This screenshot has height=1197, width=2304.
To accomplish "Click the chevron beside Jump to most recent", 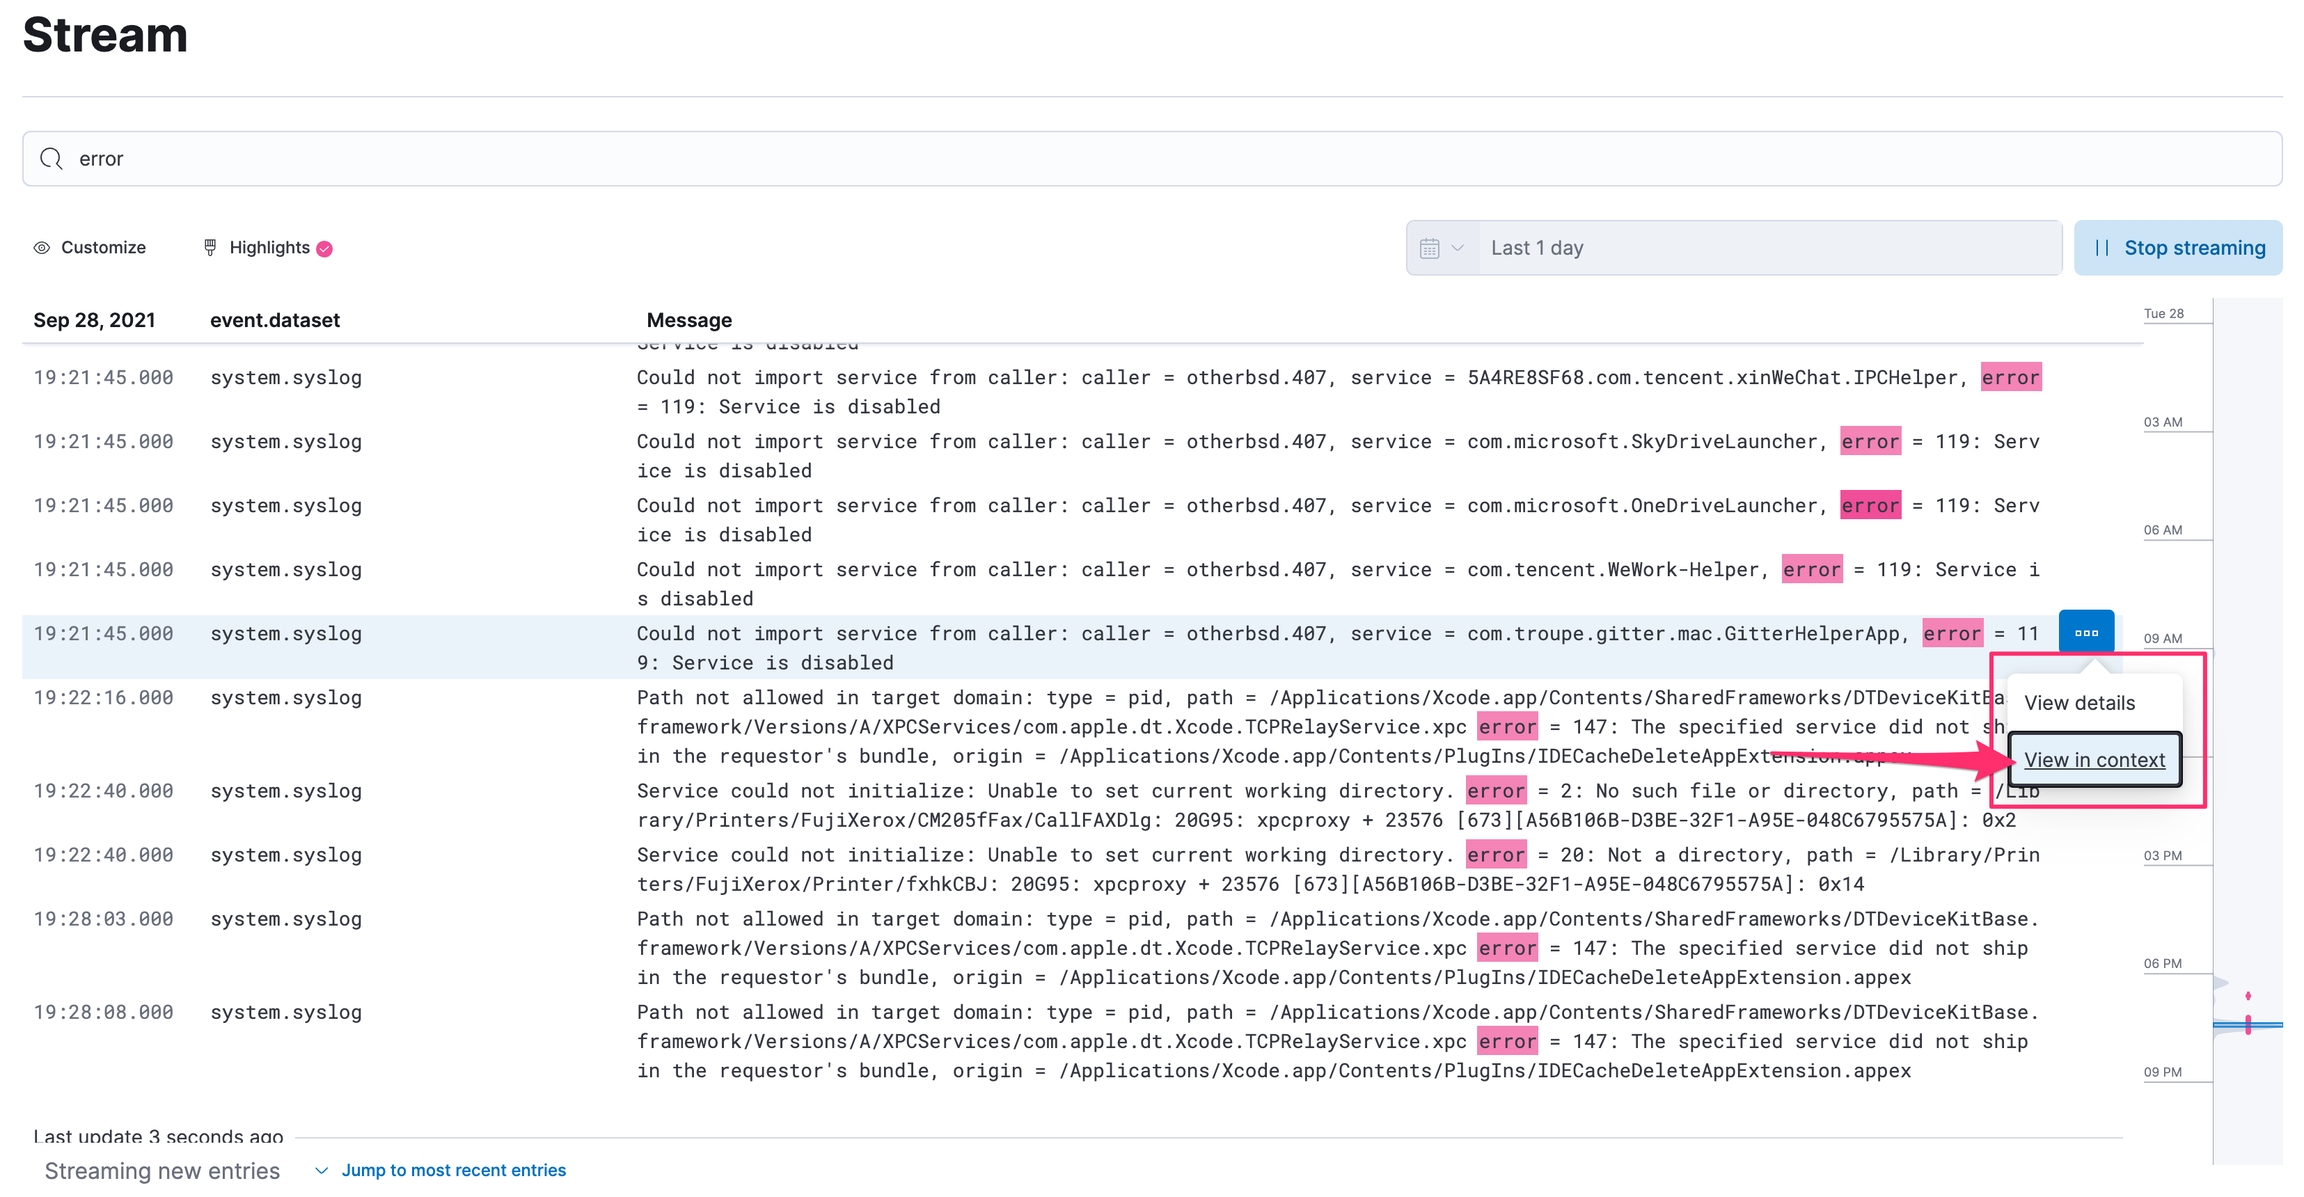I will coord(321,1171).
